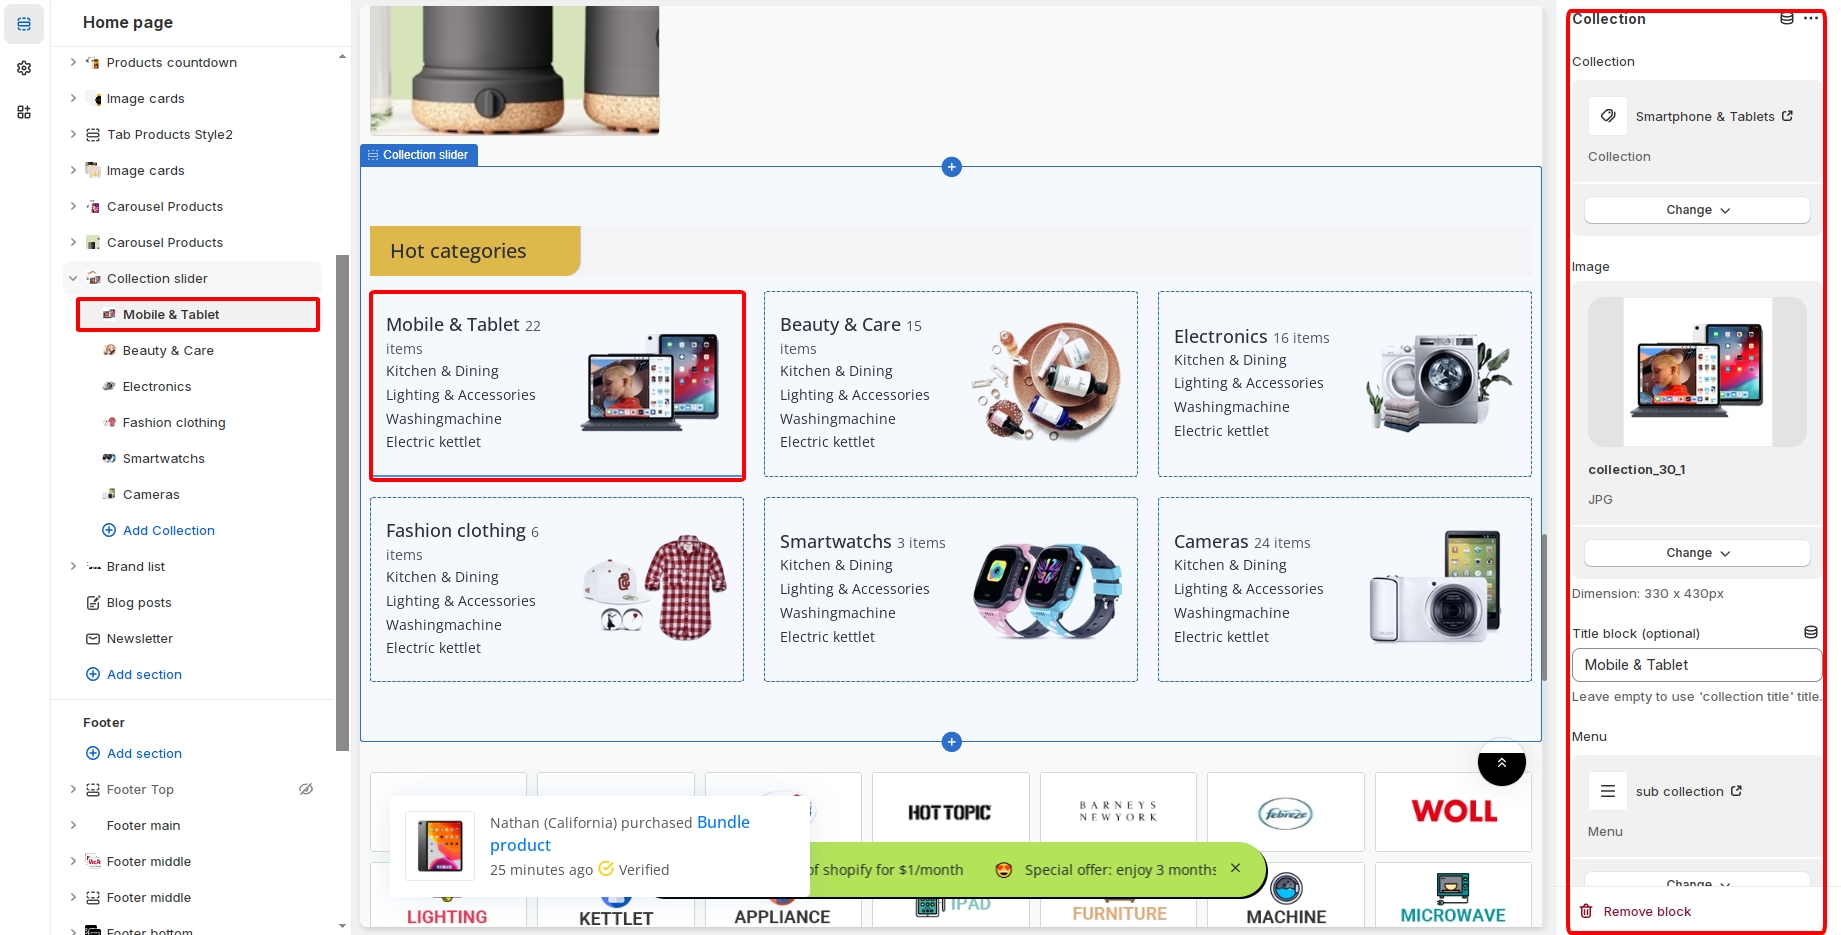This screenshot has width=1841, height=935.
Task: Toggle visibility of Footer Top section
Action: [x=306, y=789]
